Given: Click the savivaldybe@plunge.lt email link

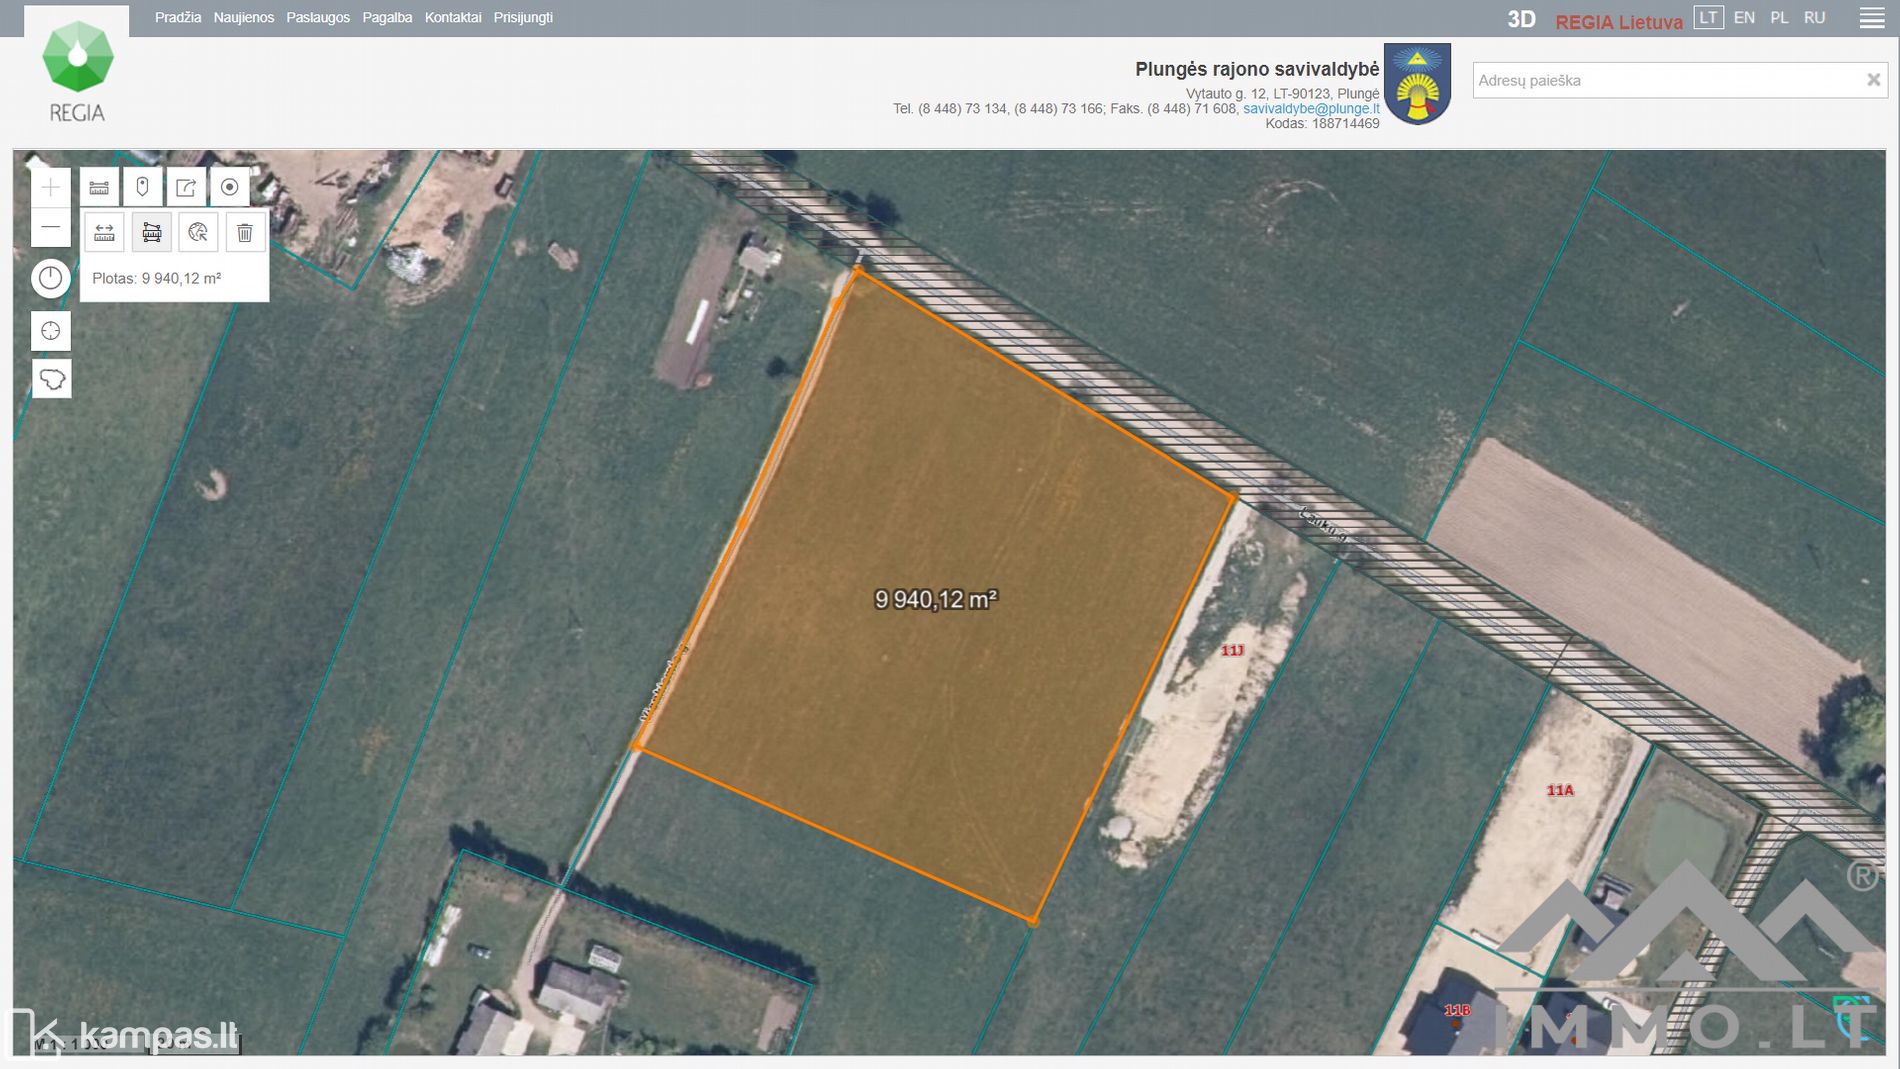Looking at the screenshot, I should coord(1311,109).
